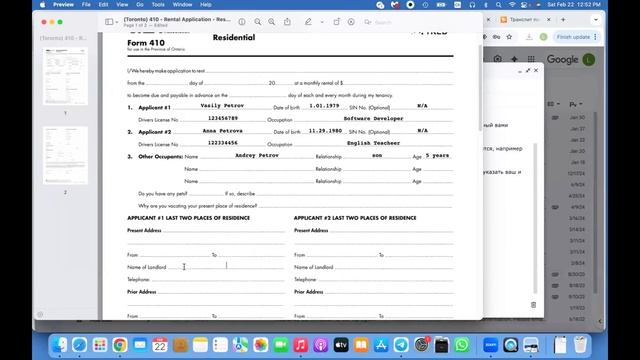640x360 pixels.
Task: Open the markup pen dropdown arrow
Action: (322, 22)
